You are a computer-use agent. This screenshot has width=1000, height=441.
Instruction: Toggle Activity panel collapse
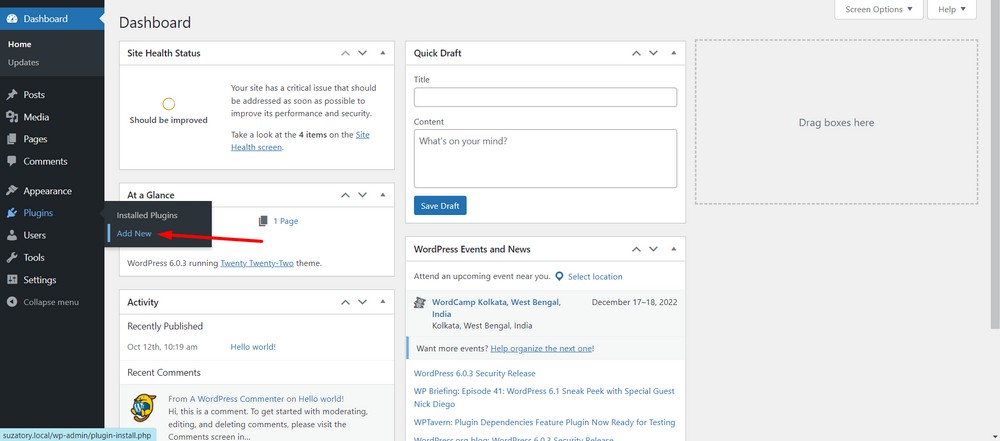(383, 302)
